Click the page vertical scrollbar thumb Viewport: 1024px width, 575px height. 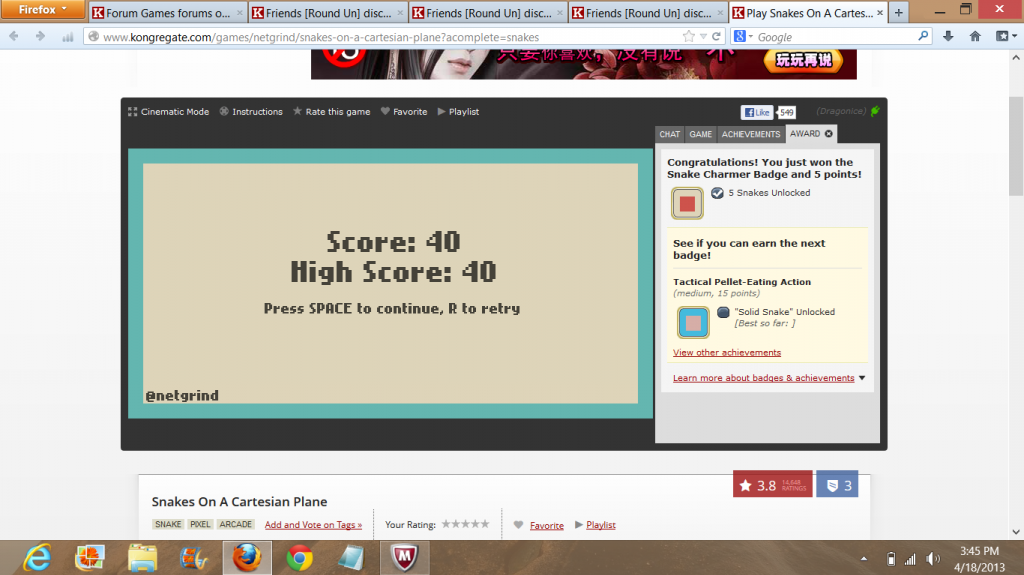(x=1016, y=146)
